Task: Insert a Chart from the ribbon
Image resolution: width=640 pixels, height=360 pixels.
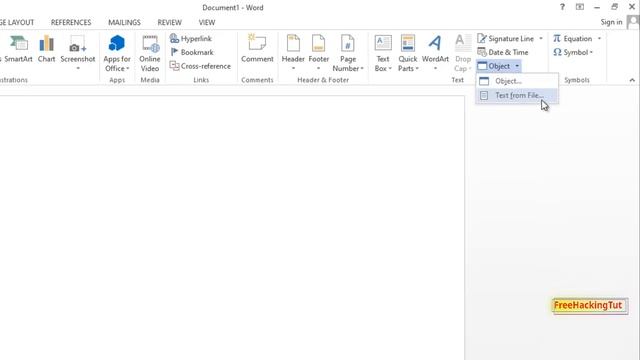Action: (x=46, y=50)
